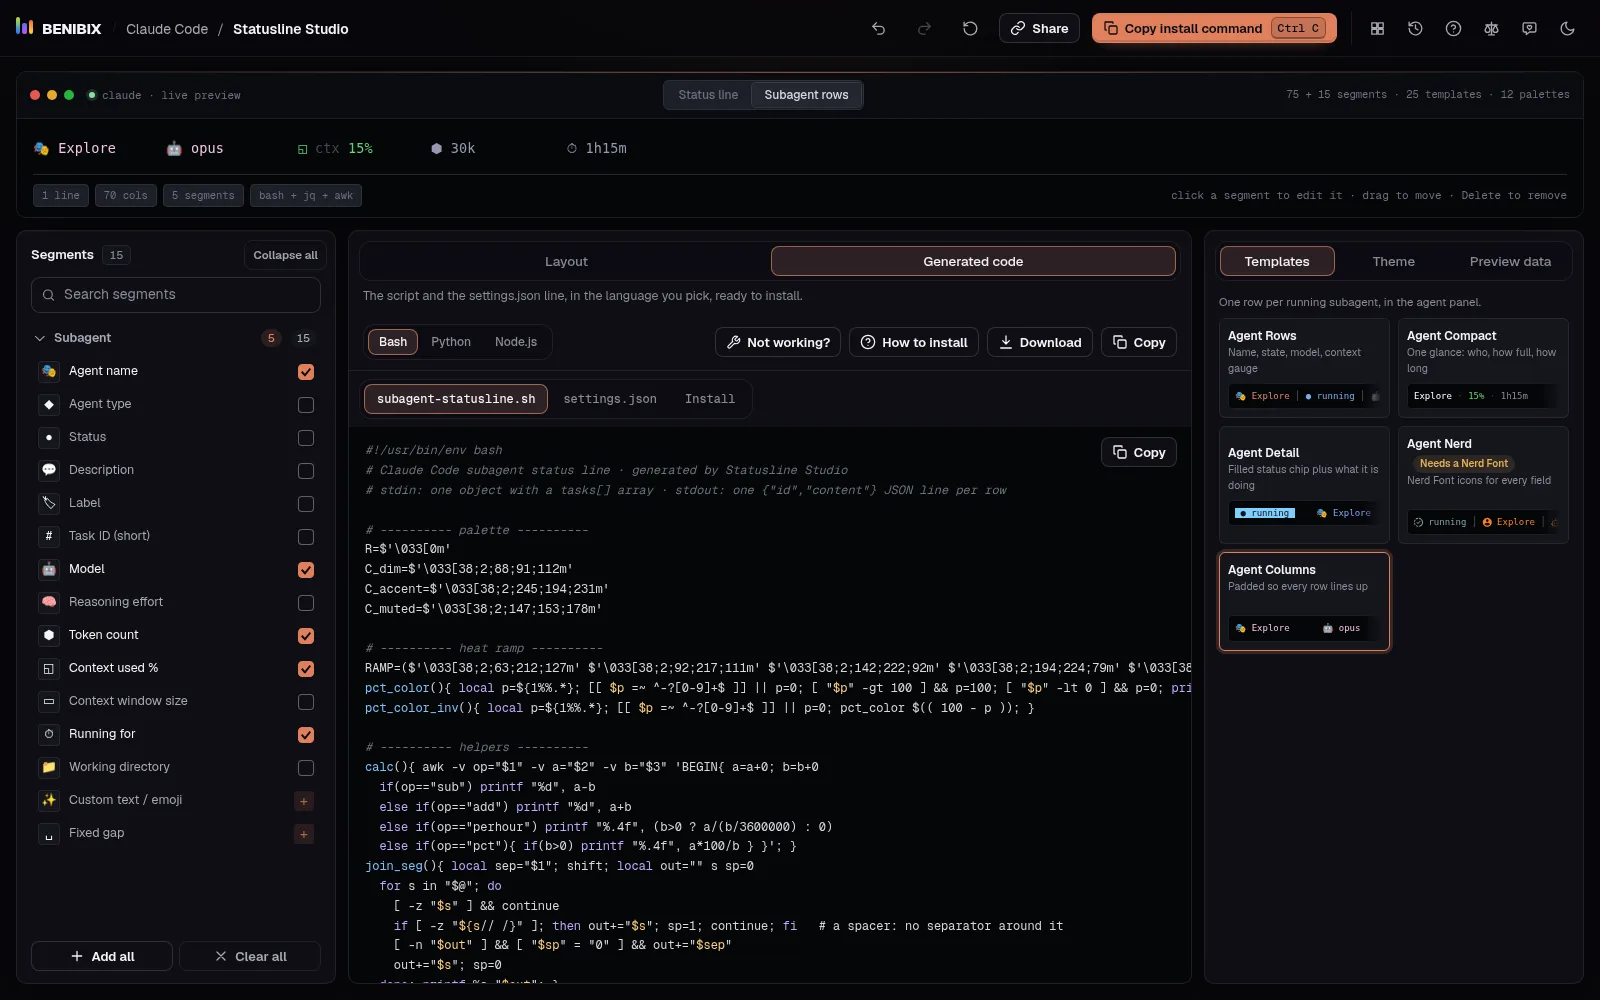Switch to the Theme tab

tap(1393, 262)
